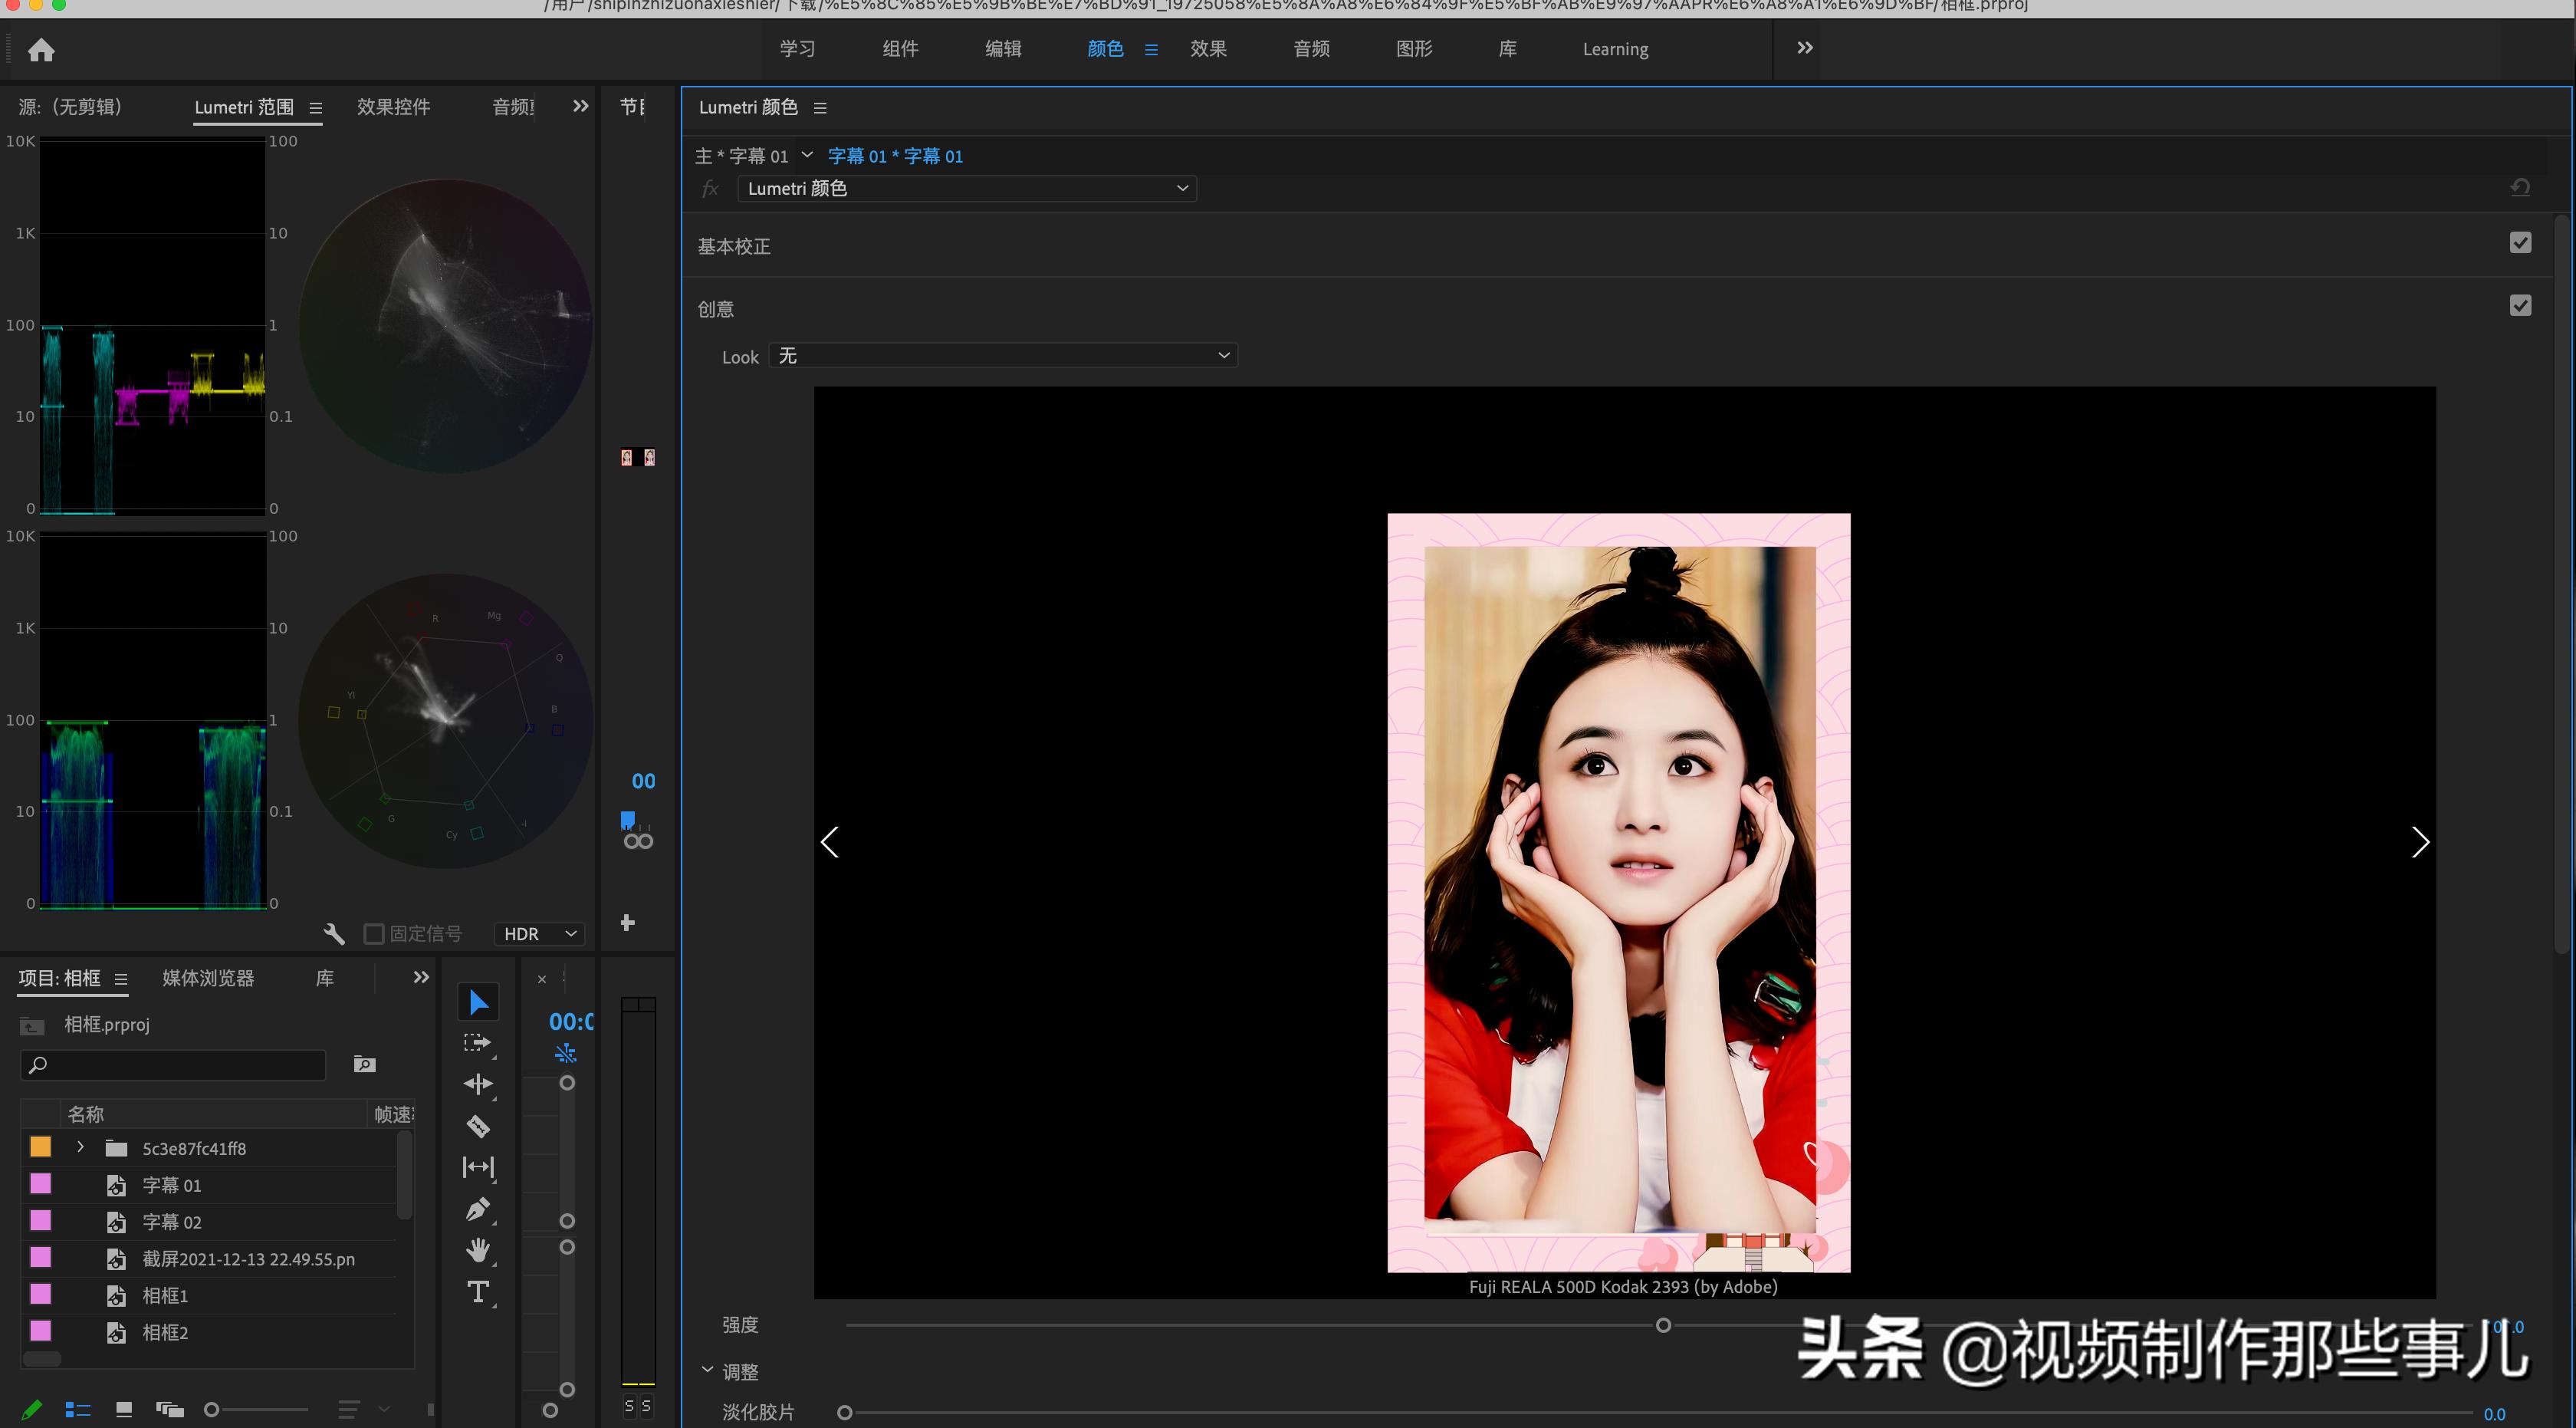Viewport: 2576px width, 1428px height.
Task: Switch to the 效果 workspace tab
Action: click(1208, 48)
